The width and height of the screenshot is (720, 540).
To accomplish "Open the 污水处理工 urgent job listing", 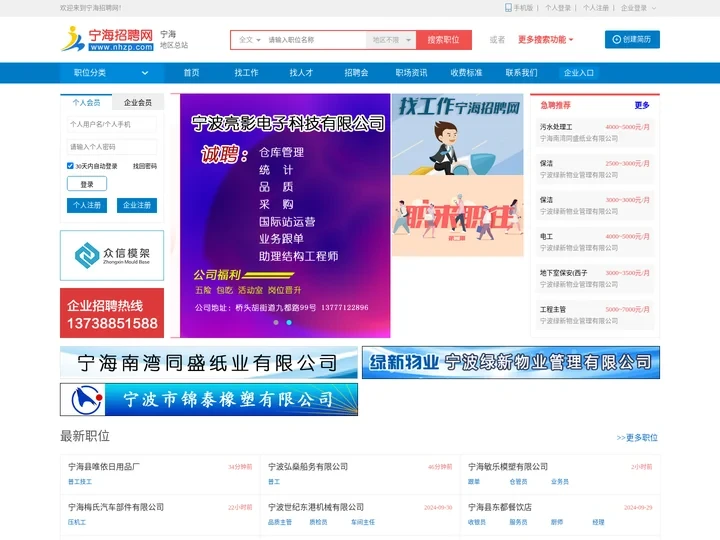I will 595,132.
